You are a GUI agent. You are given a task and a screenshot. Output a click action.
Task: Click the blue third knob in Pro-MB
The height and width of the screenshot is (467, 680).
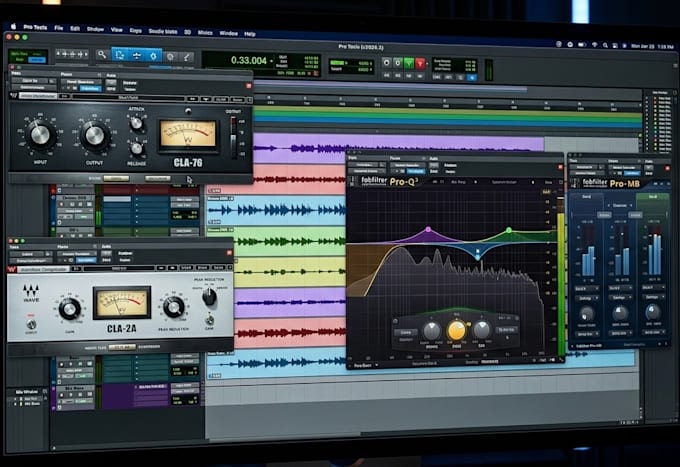653,312
